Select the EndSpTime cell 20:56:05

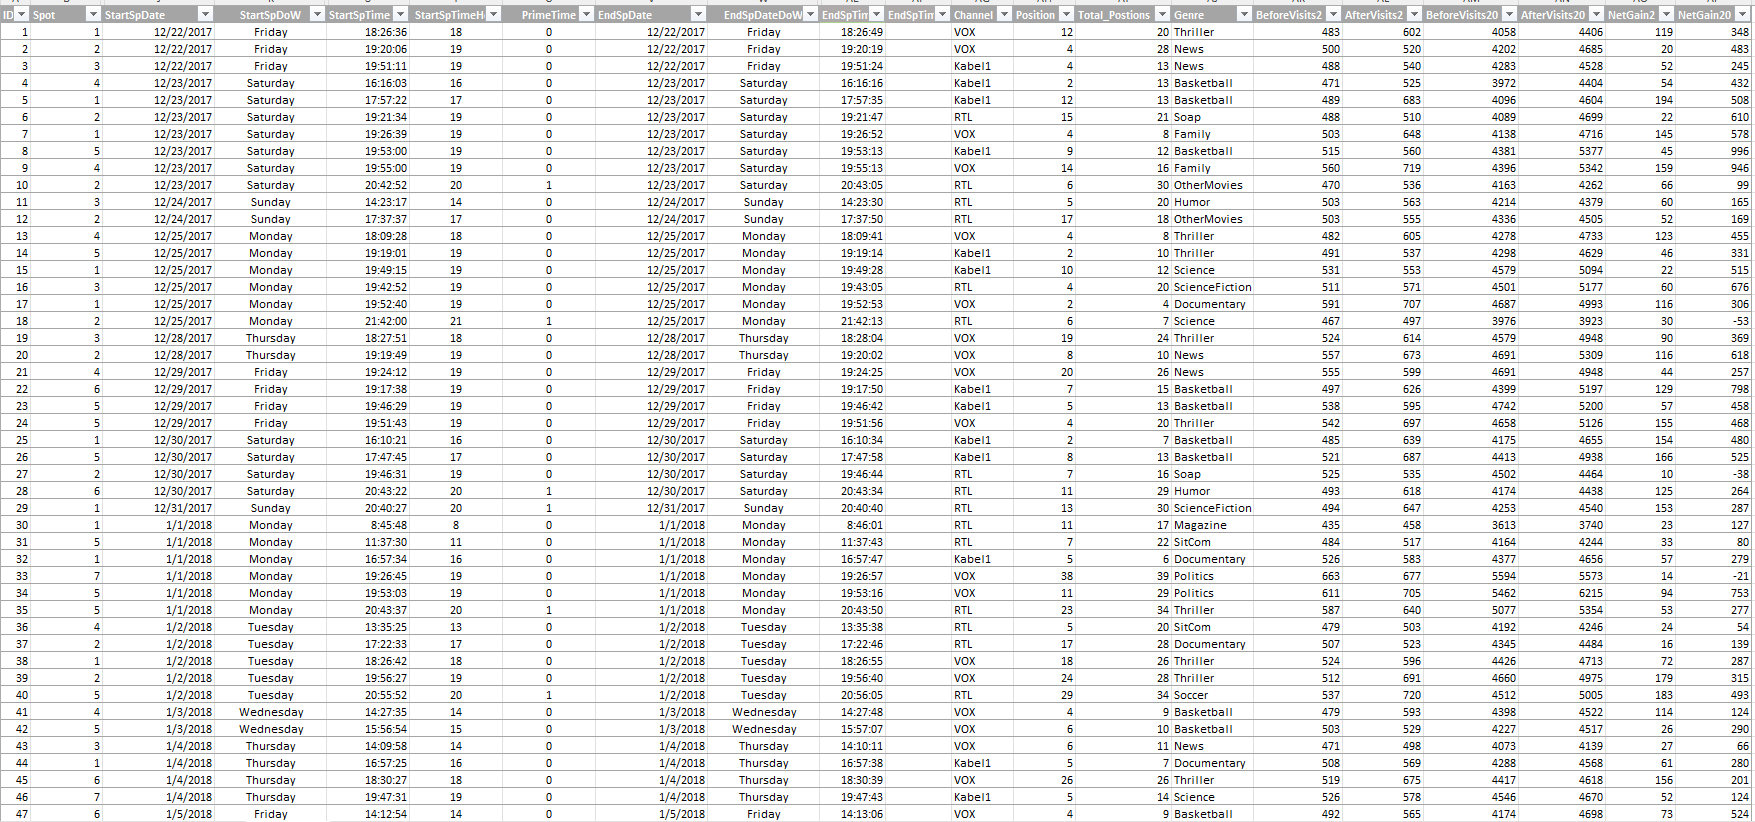pos(852,695)
